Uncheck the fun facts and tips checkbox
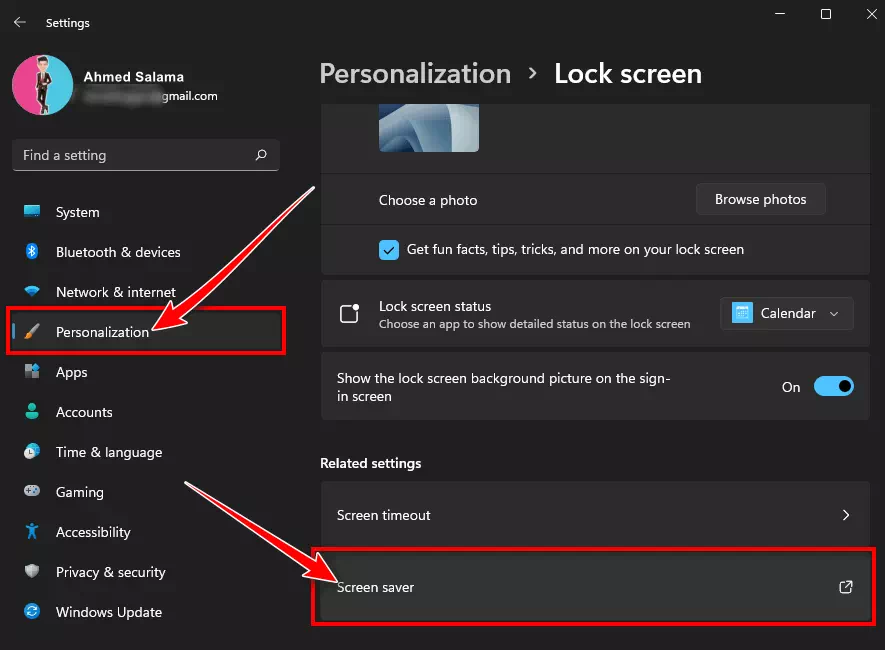The width and height of the screenshot is (885, 650). [x=389, y=249]
